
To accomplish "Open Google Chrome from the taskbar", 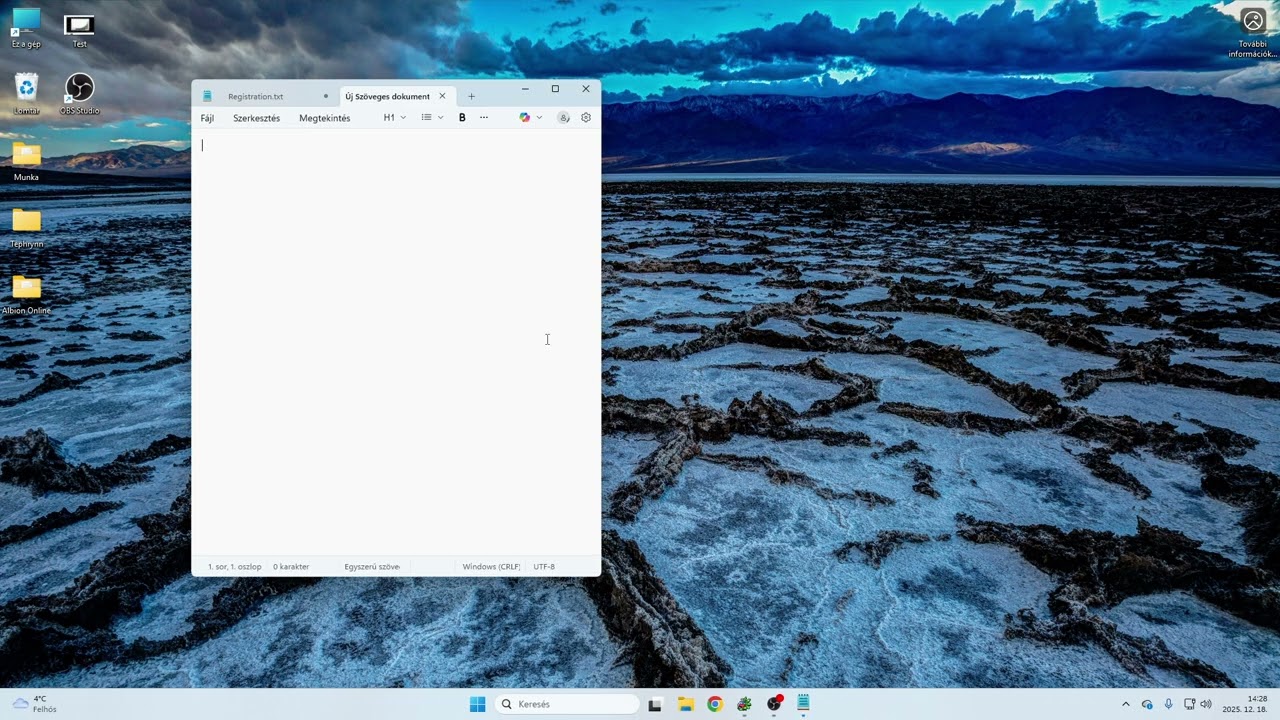I will 714,704.
